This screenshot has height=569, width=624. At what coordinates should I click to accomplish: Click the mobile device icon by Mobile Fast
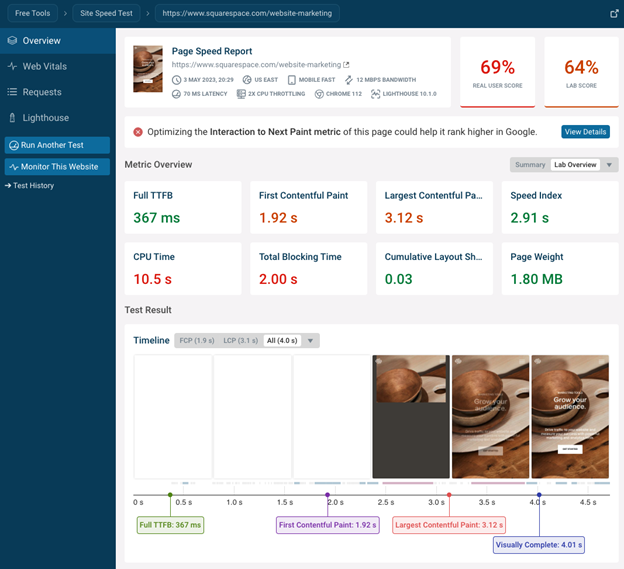(292, 80)
